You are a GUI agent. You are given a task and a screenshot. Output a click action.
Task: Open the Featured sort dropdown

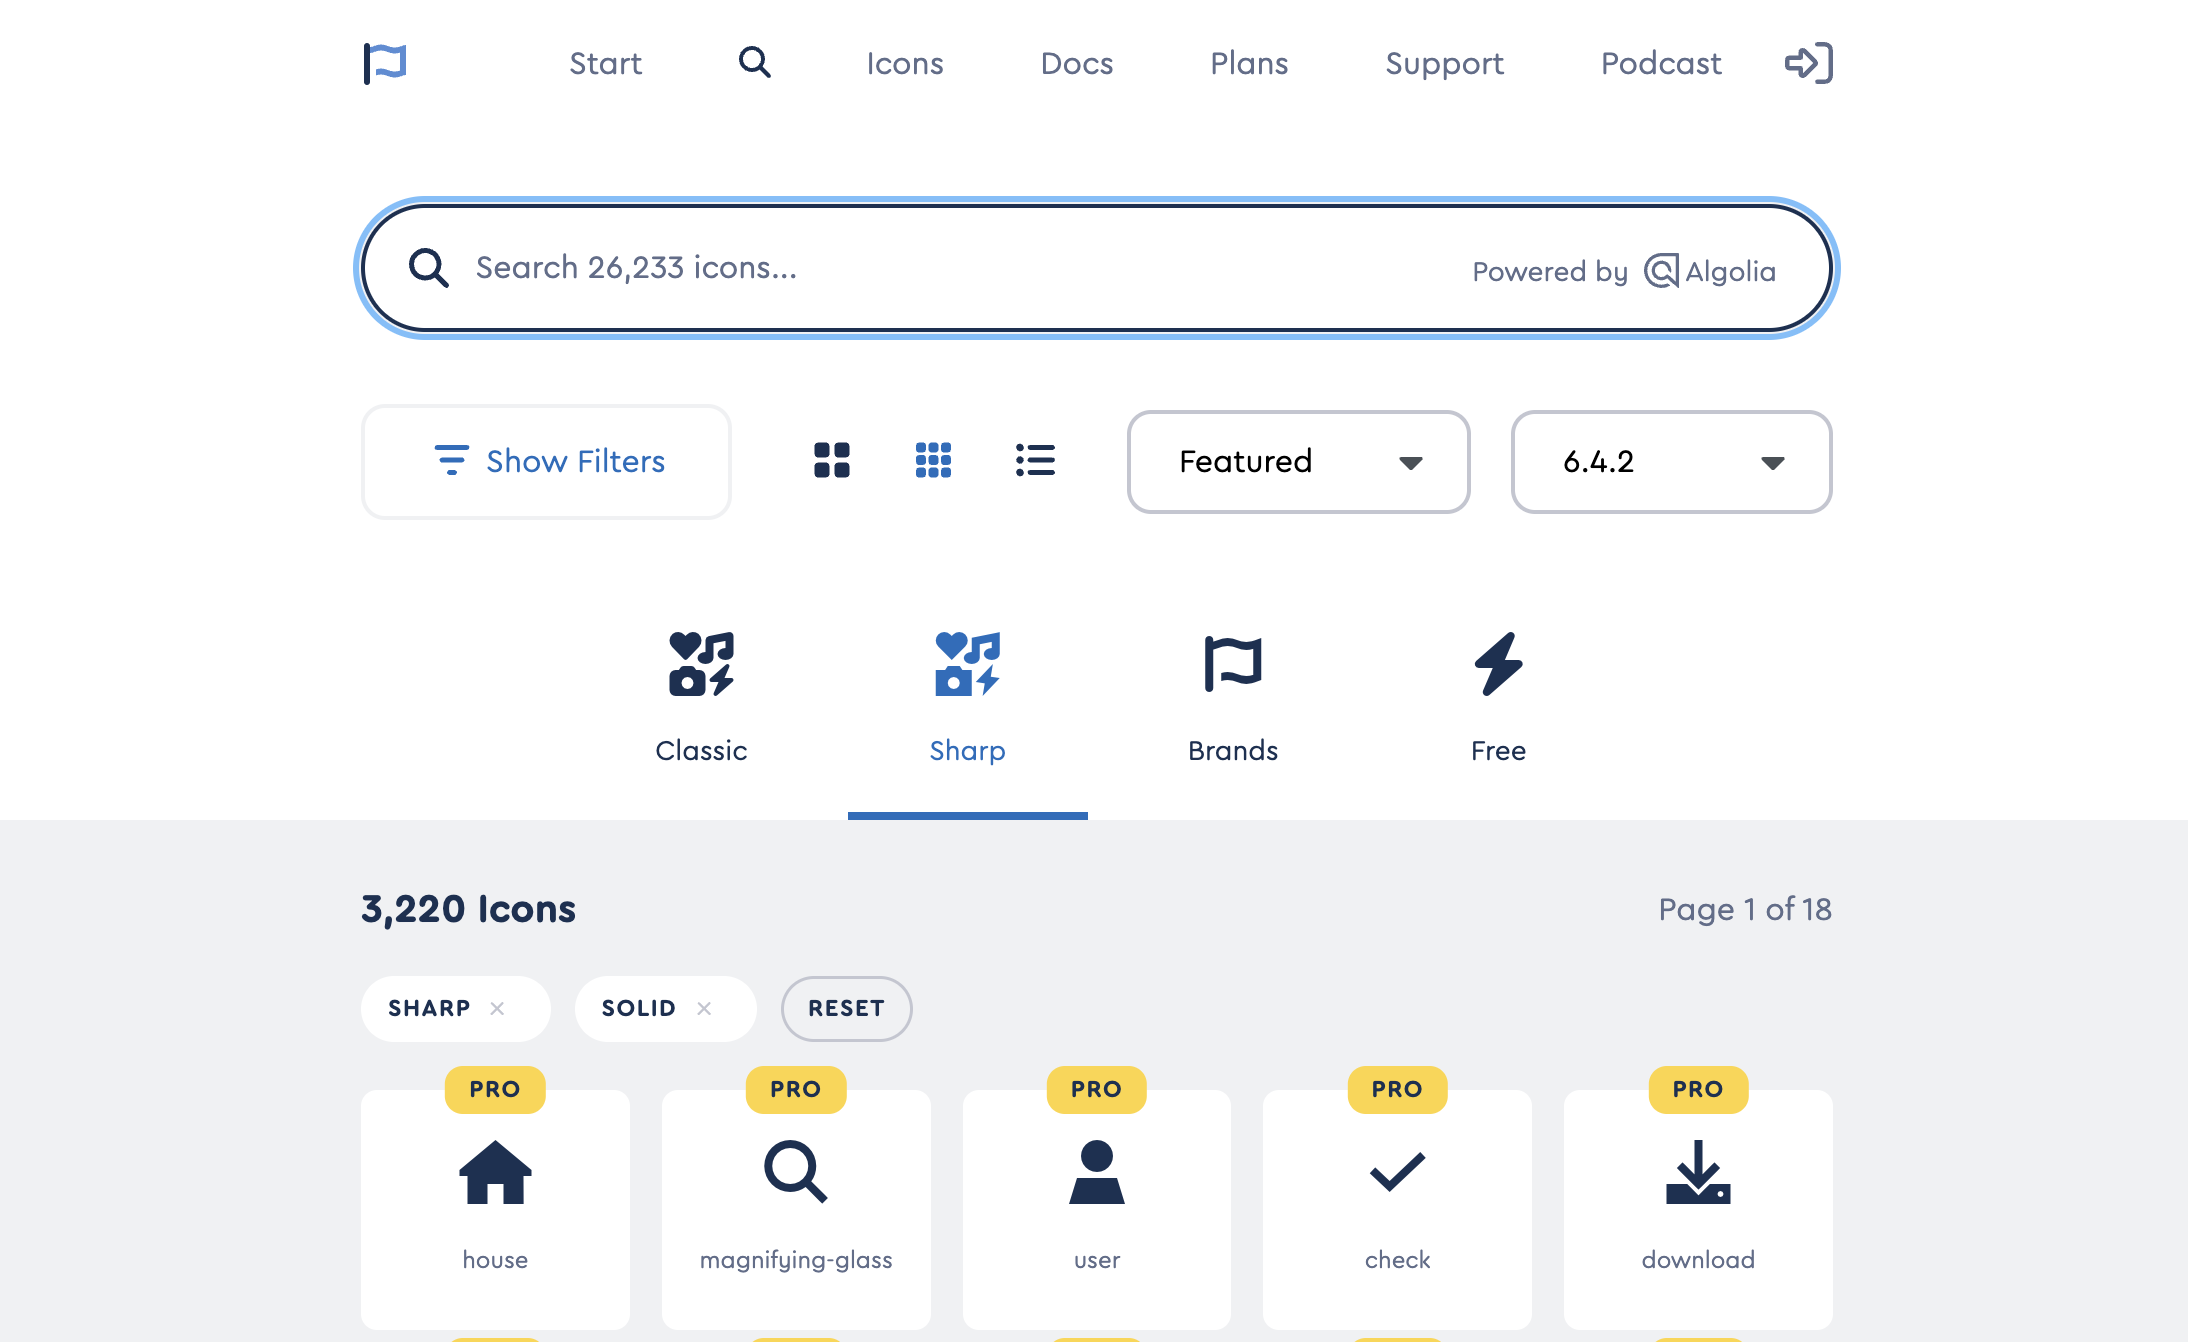(x=1298, y=461)
